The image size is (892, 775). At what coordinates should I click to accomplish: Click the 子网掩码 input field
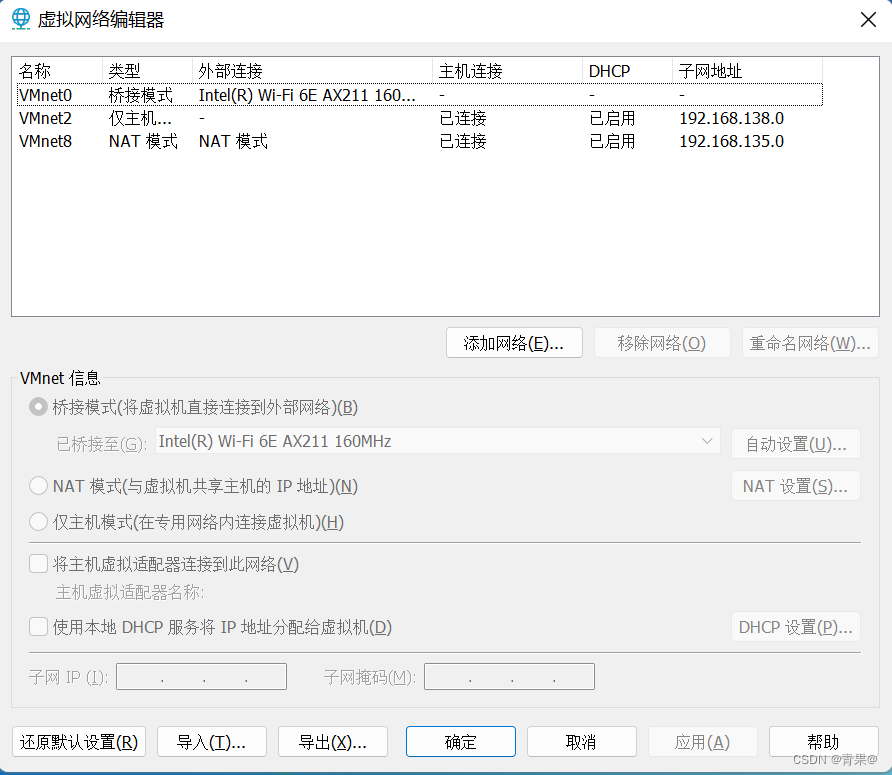[x=509, y=677]
